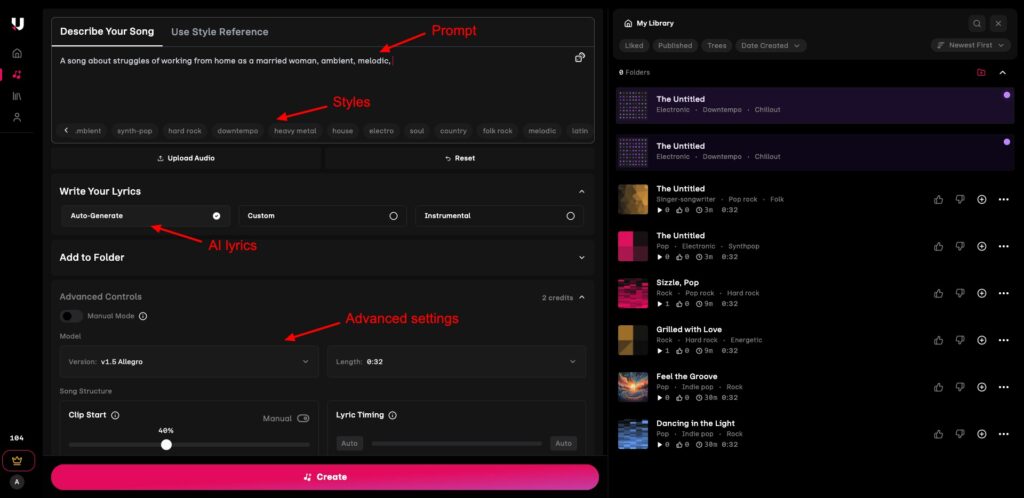Add the downtempo style tag

(x=238, y=131)
